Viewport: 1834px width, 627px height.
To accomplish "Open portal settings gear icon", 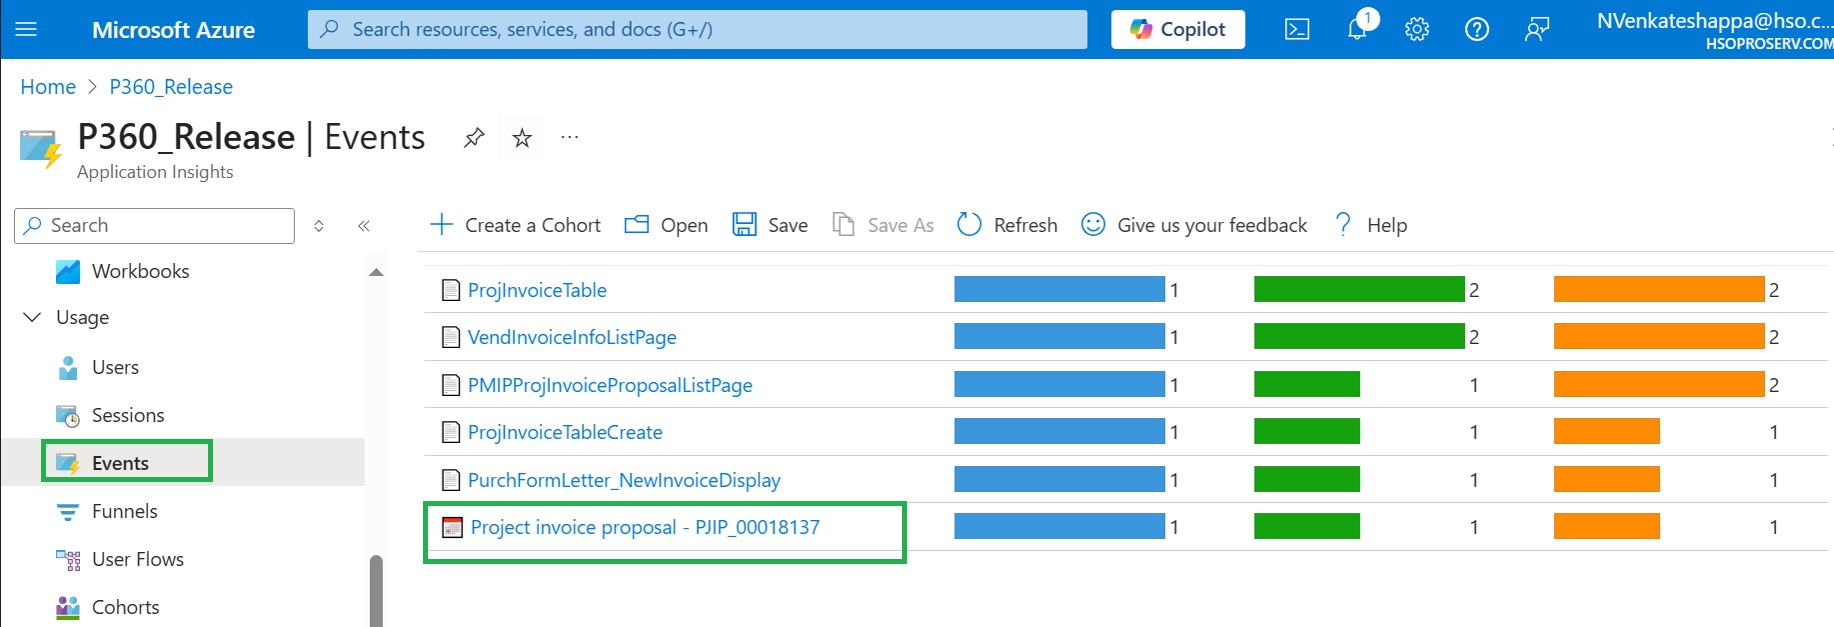I will click(x=1417, y=30).
